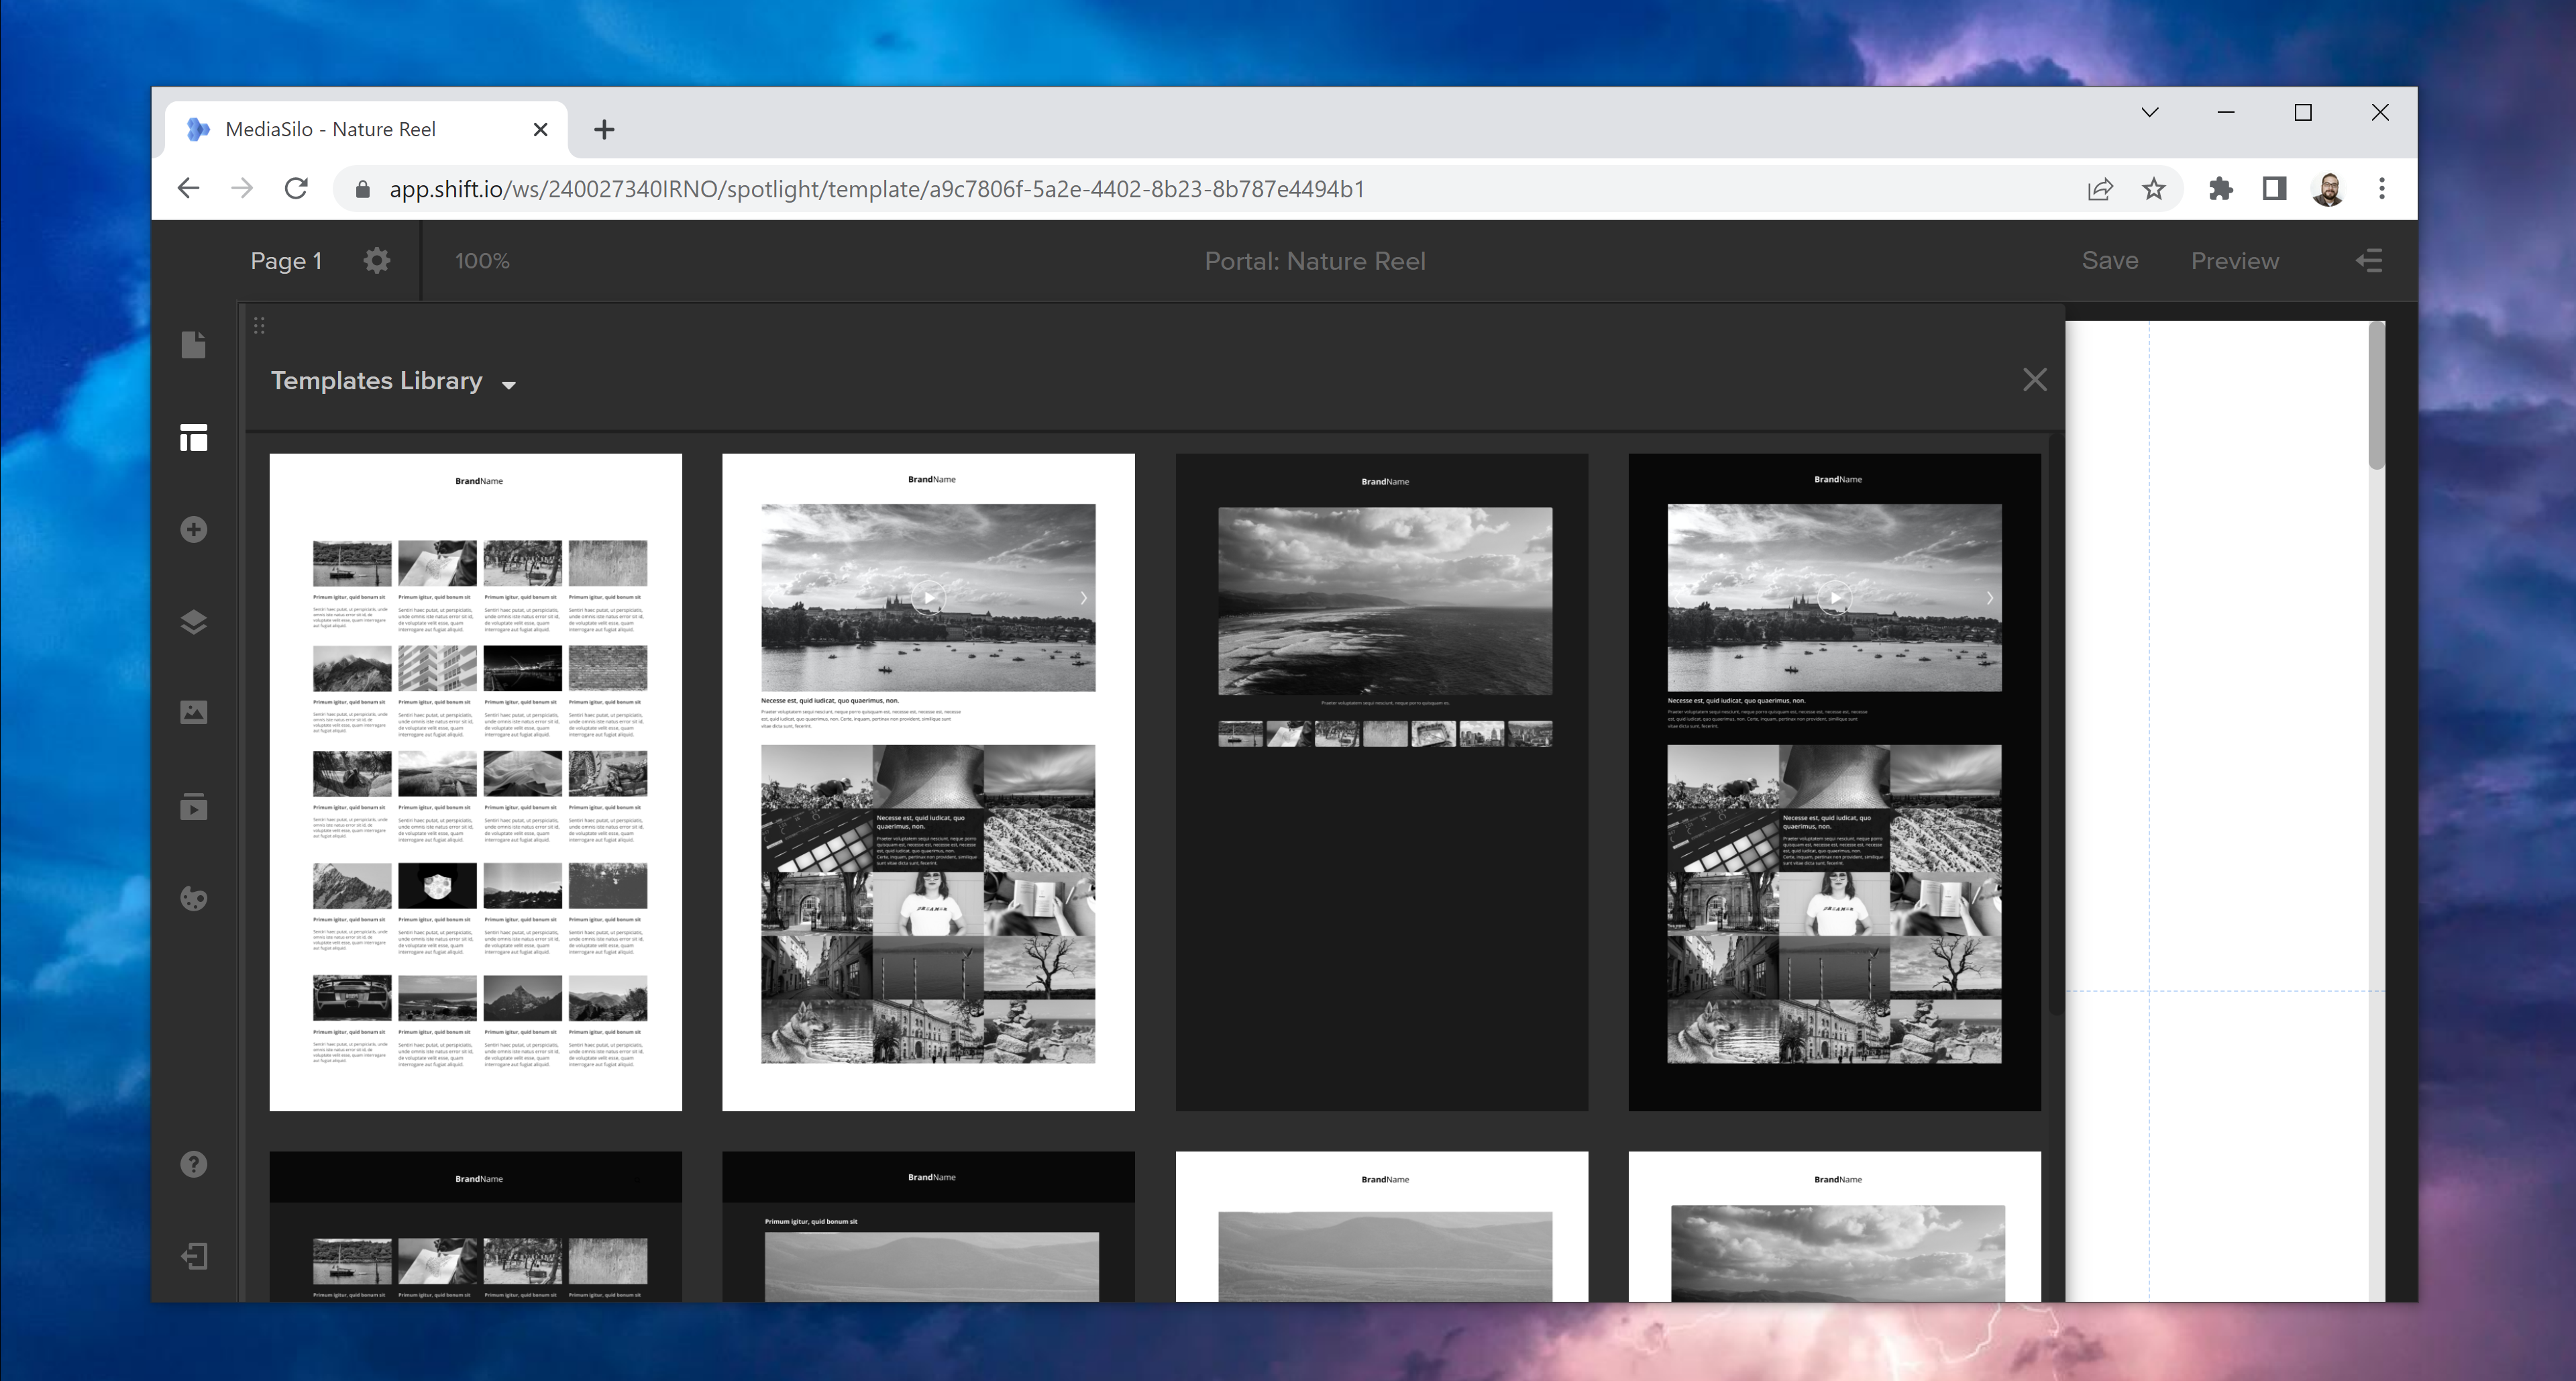View site information lock icon
This screenshot has height=1381, width=2576.
click(363, 189)
